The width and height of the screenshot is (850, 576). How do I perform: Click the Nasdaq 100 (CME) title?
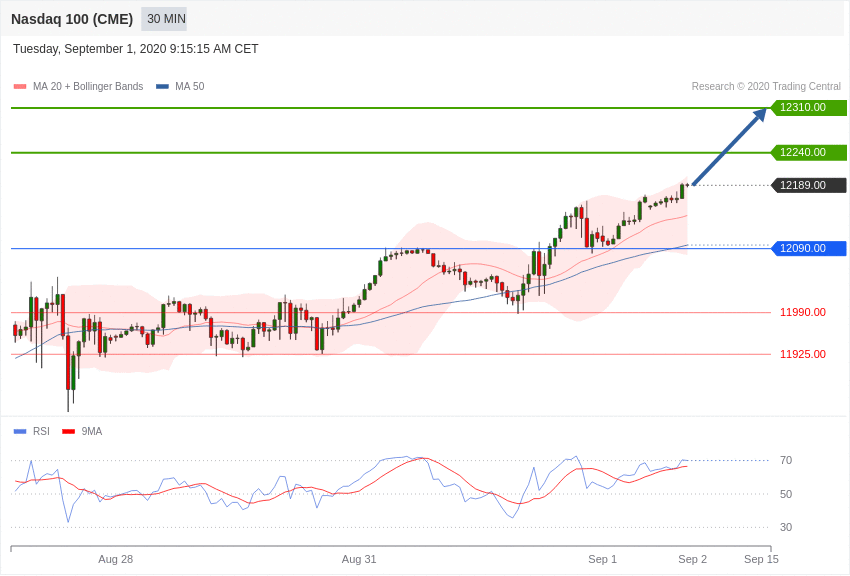(72, 19)
